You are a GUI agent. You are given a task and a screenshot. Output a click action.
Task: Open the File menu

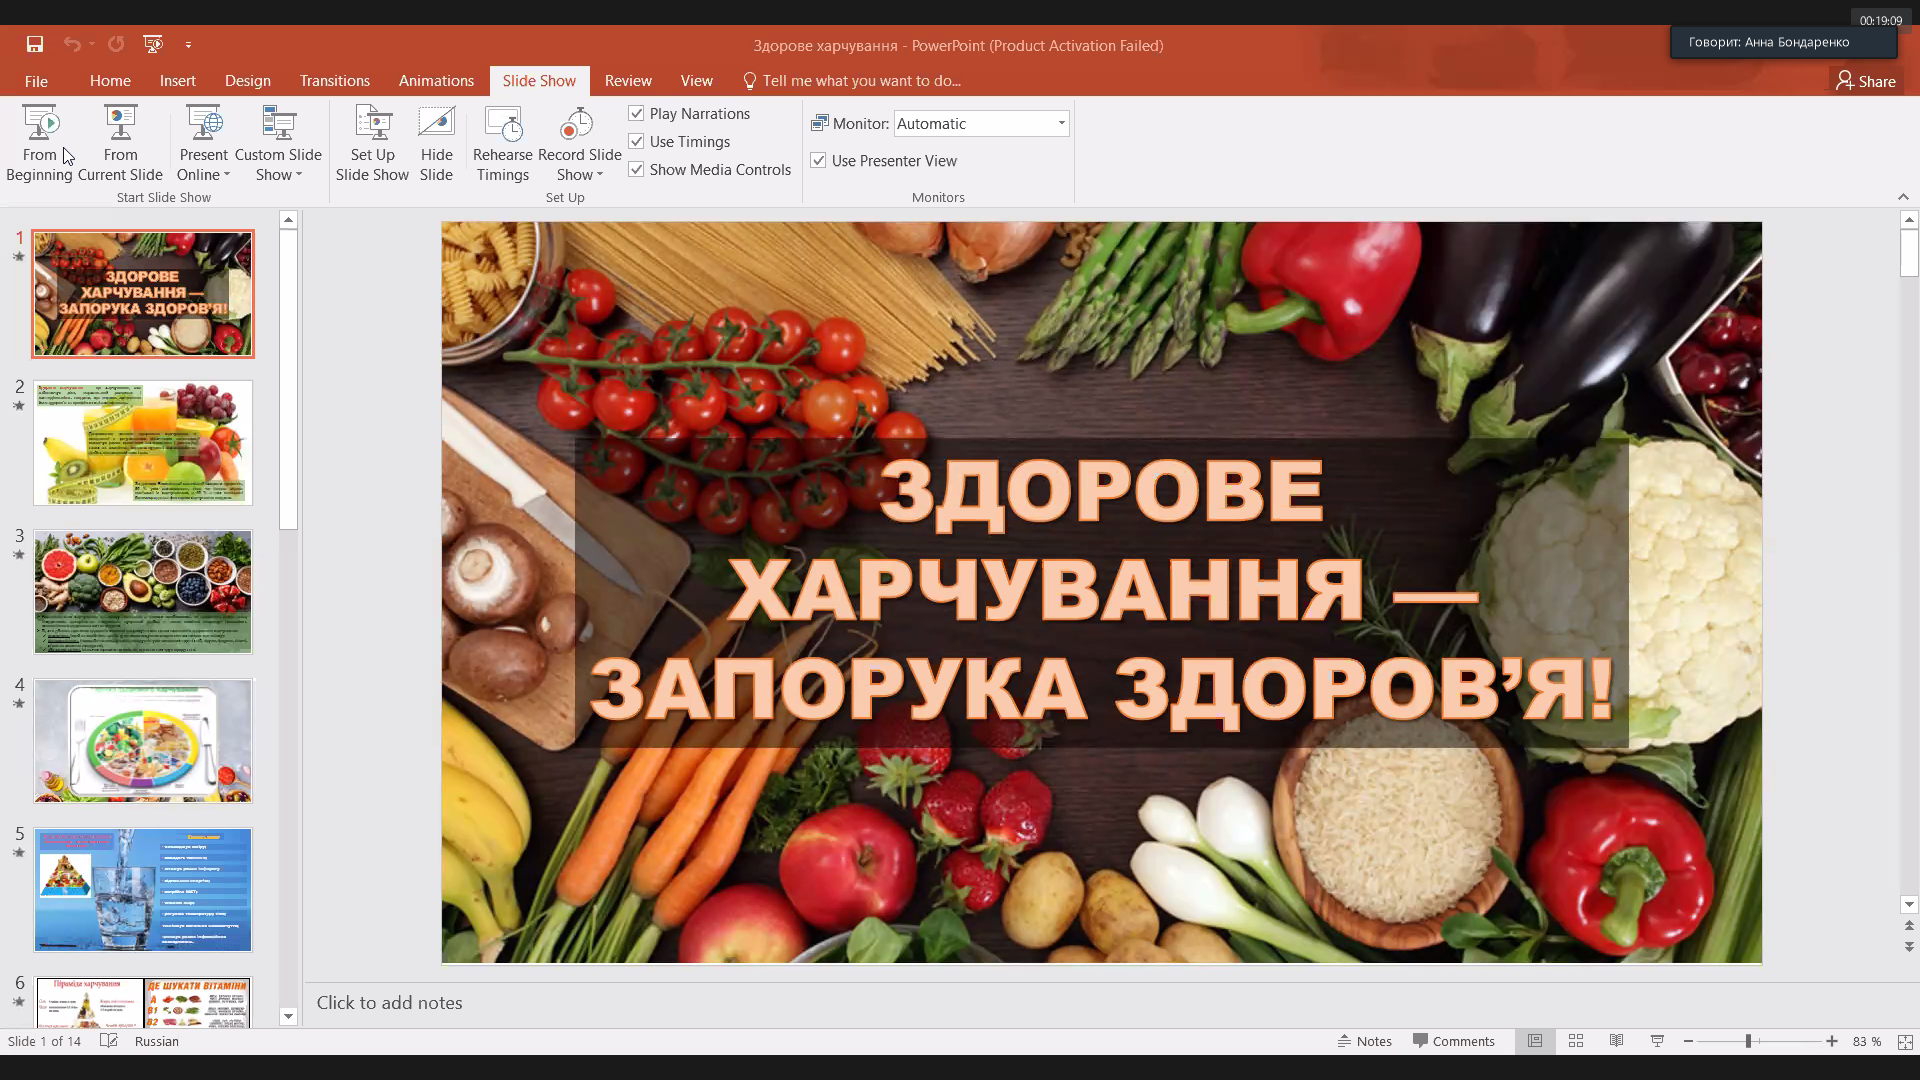pos(36,81)
